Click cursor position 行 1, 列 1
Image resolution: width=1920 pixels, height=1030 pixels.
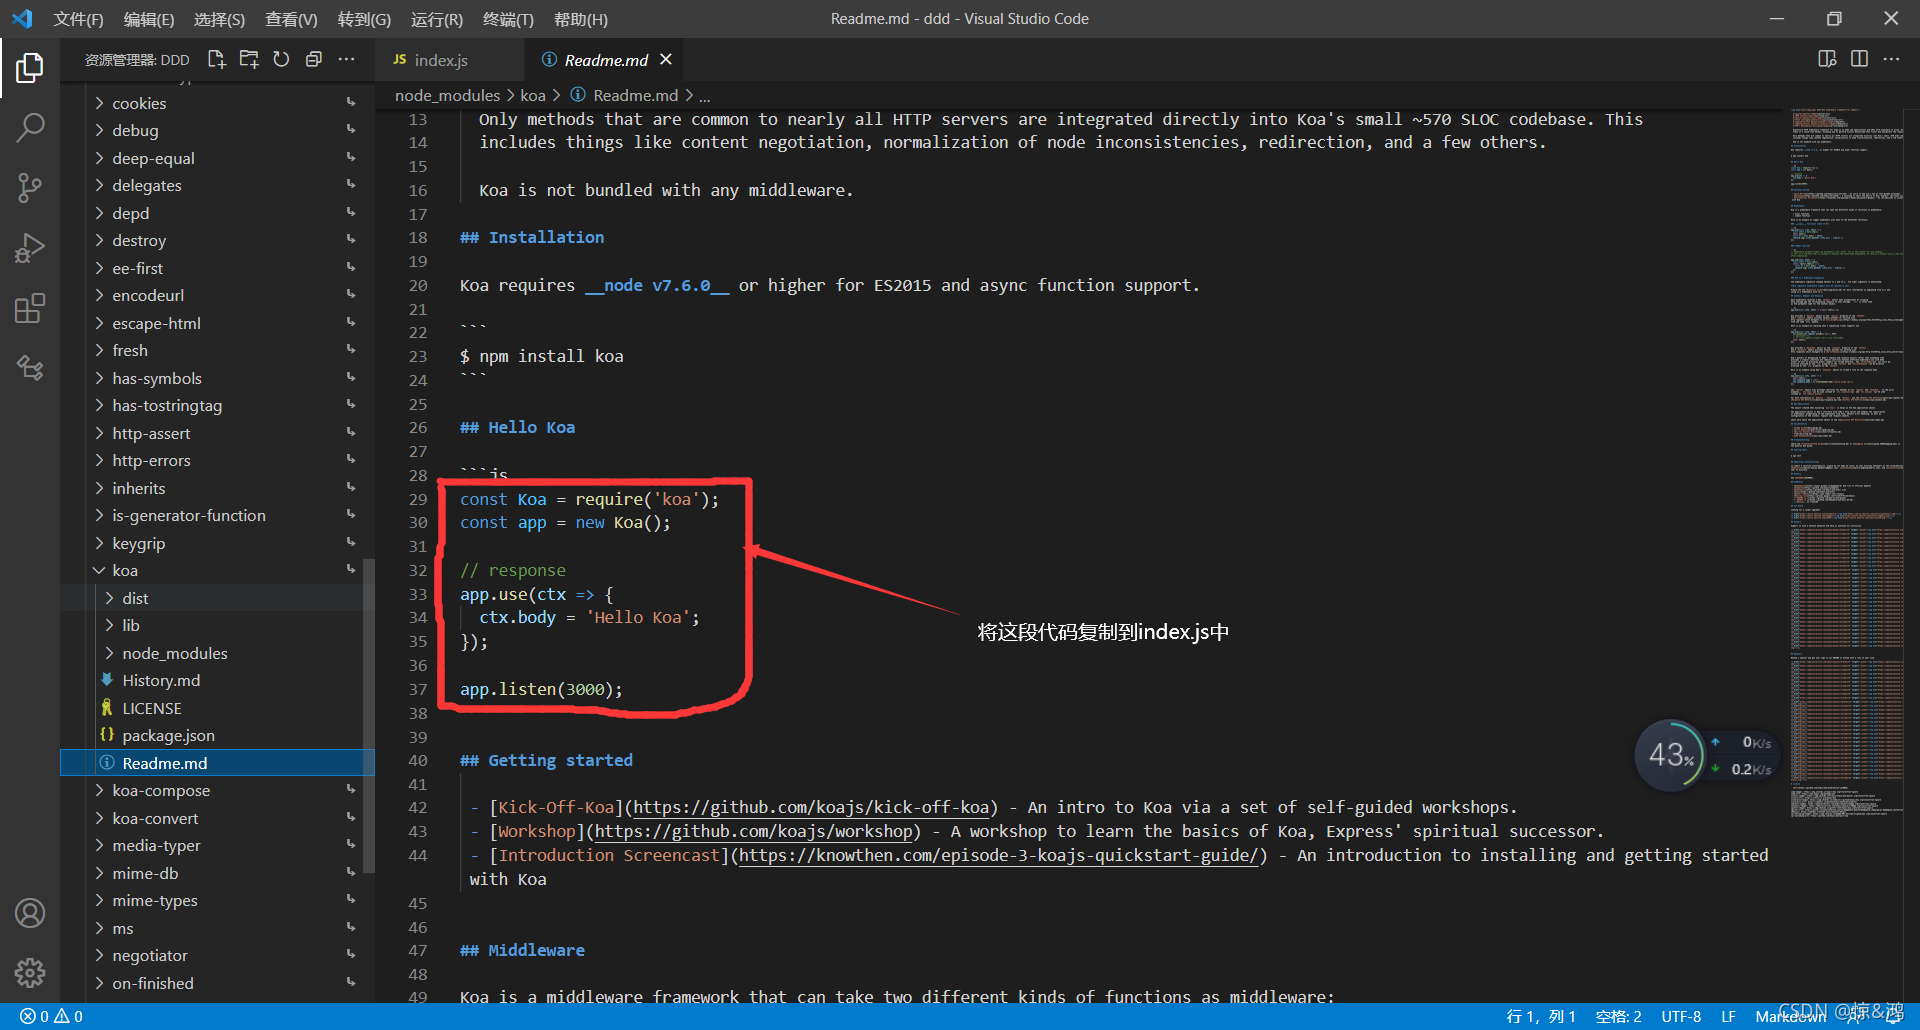pyautogui.click(x=1540, y=1016)
